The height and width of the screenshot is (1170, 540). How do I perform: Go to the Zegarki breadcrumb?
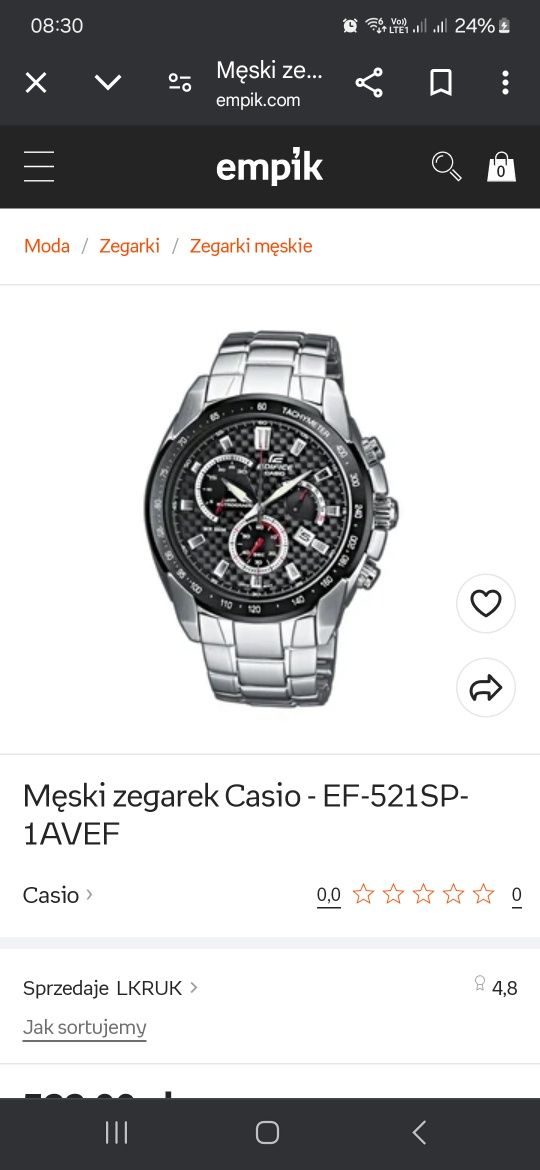pyautogui.click(x=129, y=246)
